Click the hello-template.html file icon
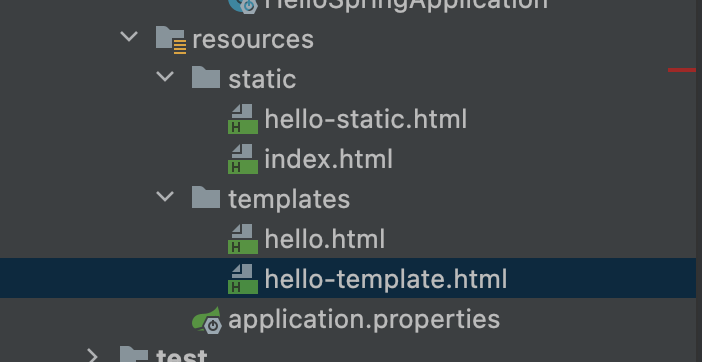Viewport: 702px width, 362px height. pos(243,279)
